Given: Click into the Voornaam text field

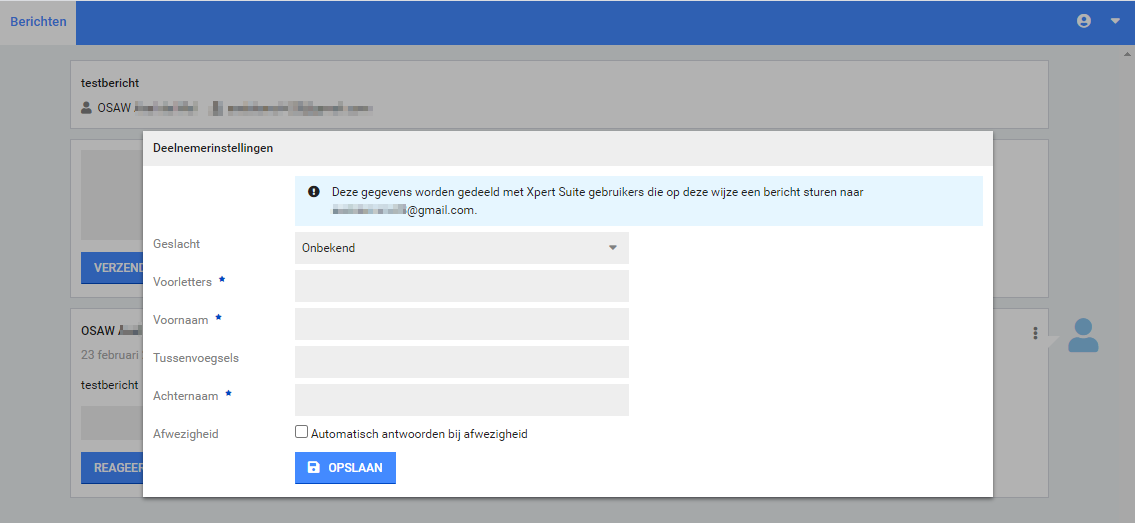Looking at the screenshot, I should click(x=461, y=324).
